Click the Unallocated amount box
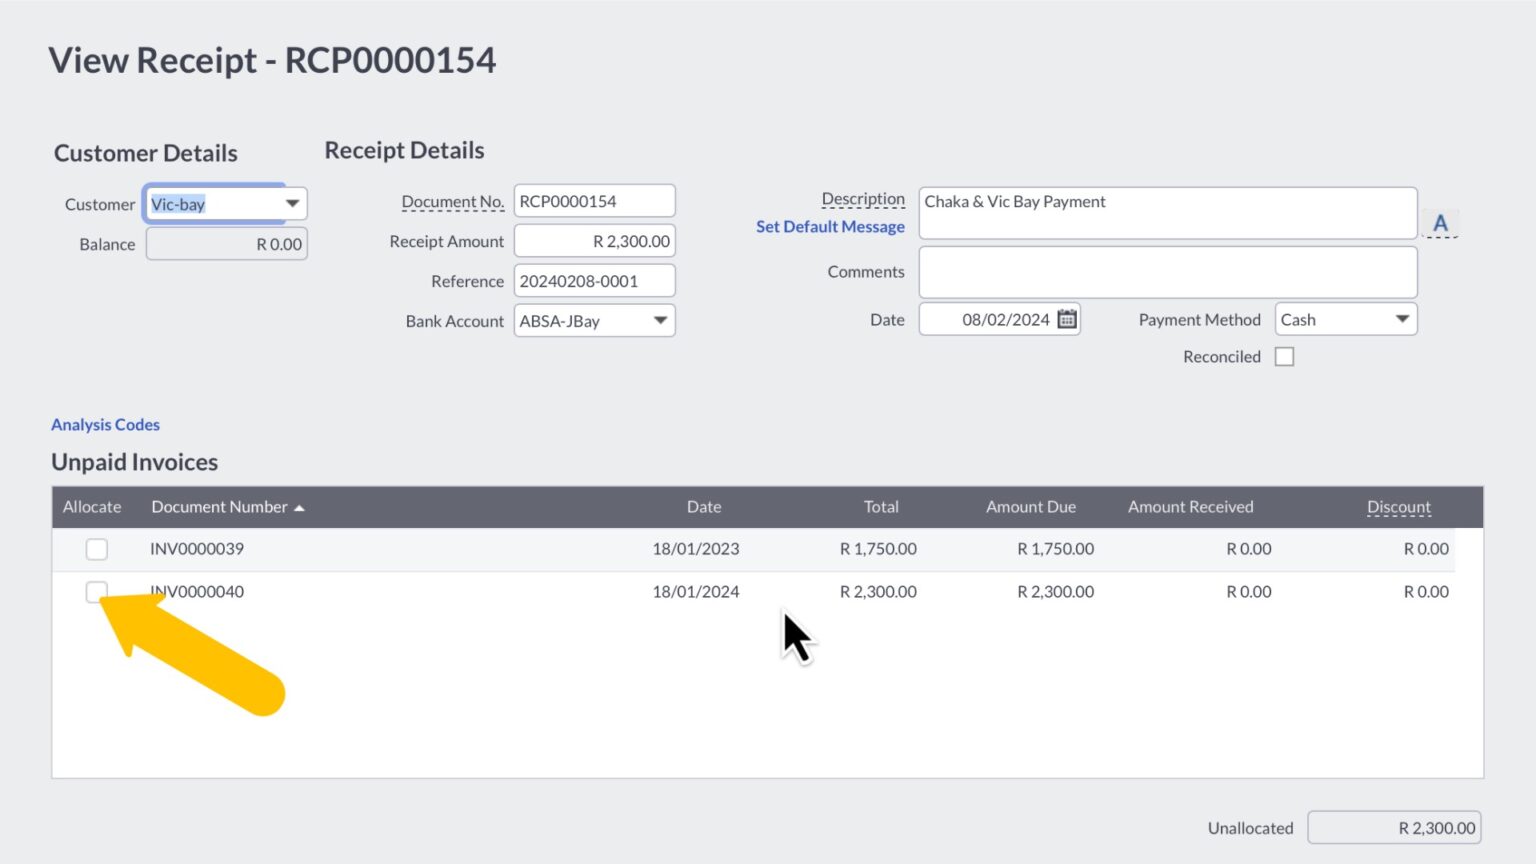This screenshot has height=864, width=1536. [1394, 827]
